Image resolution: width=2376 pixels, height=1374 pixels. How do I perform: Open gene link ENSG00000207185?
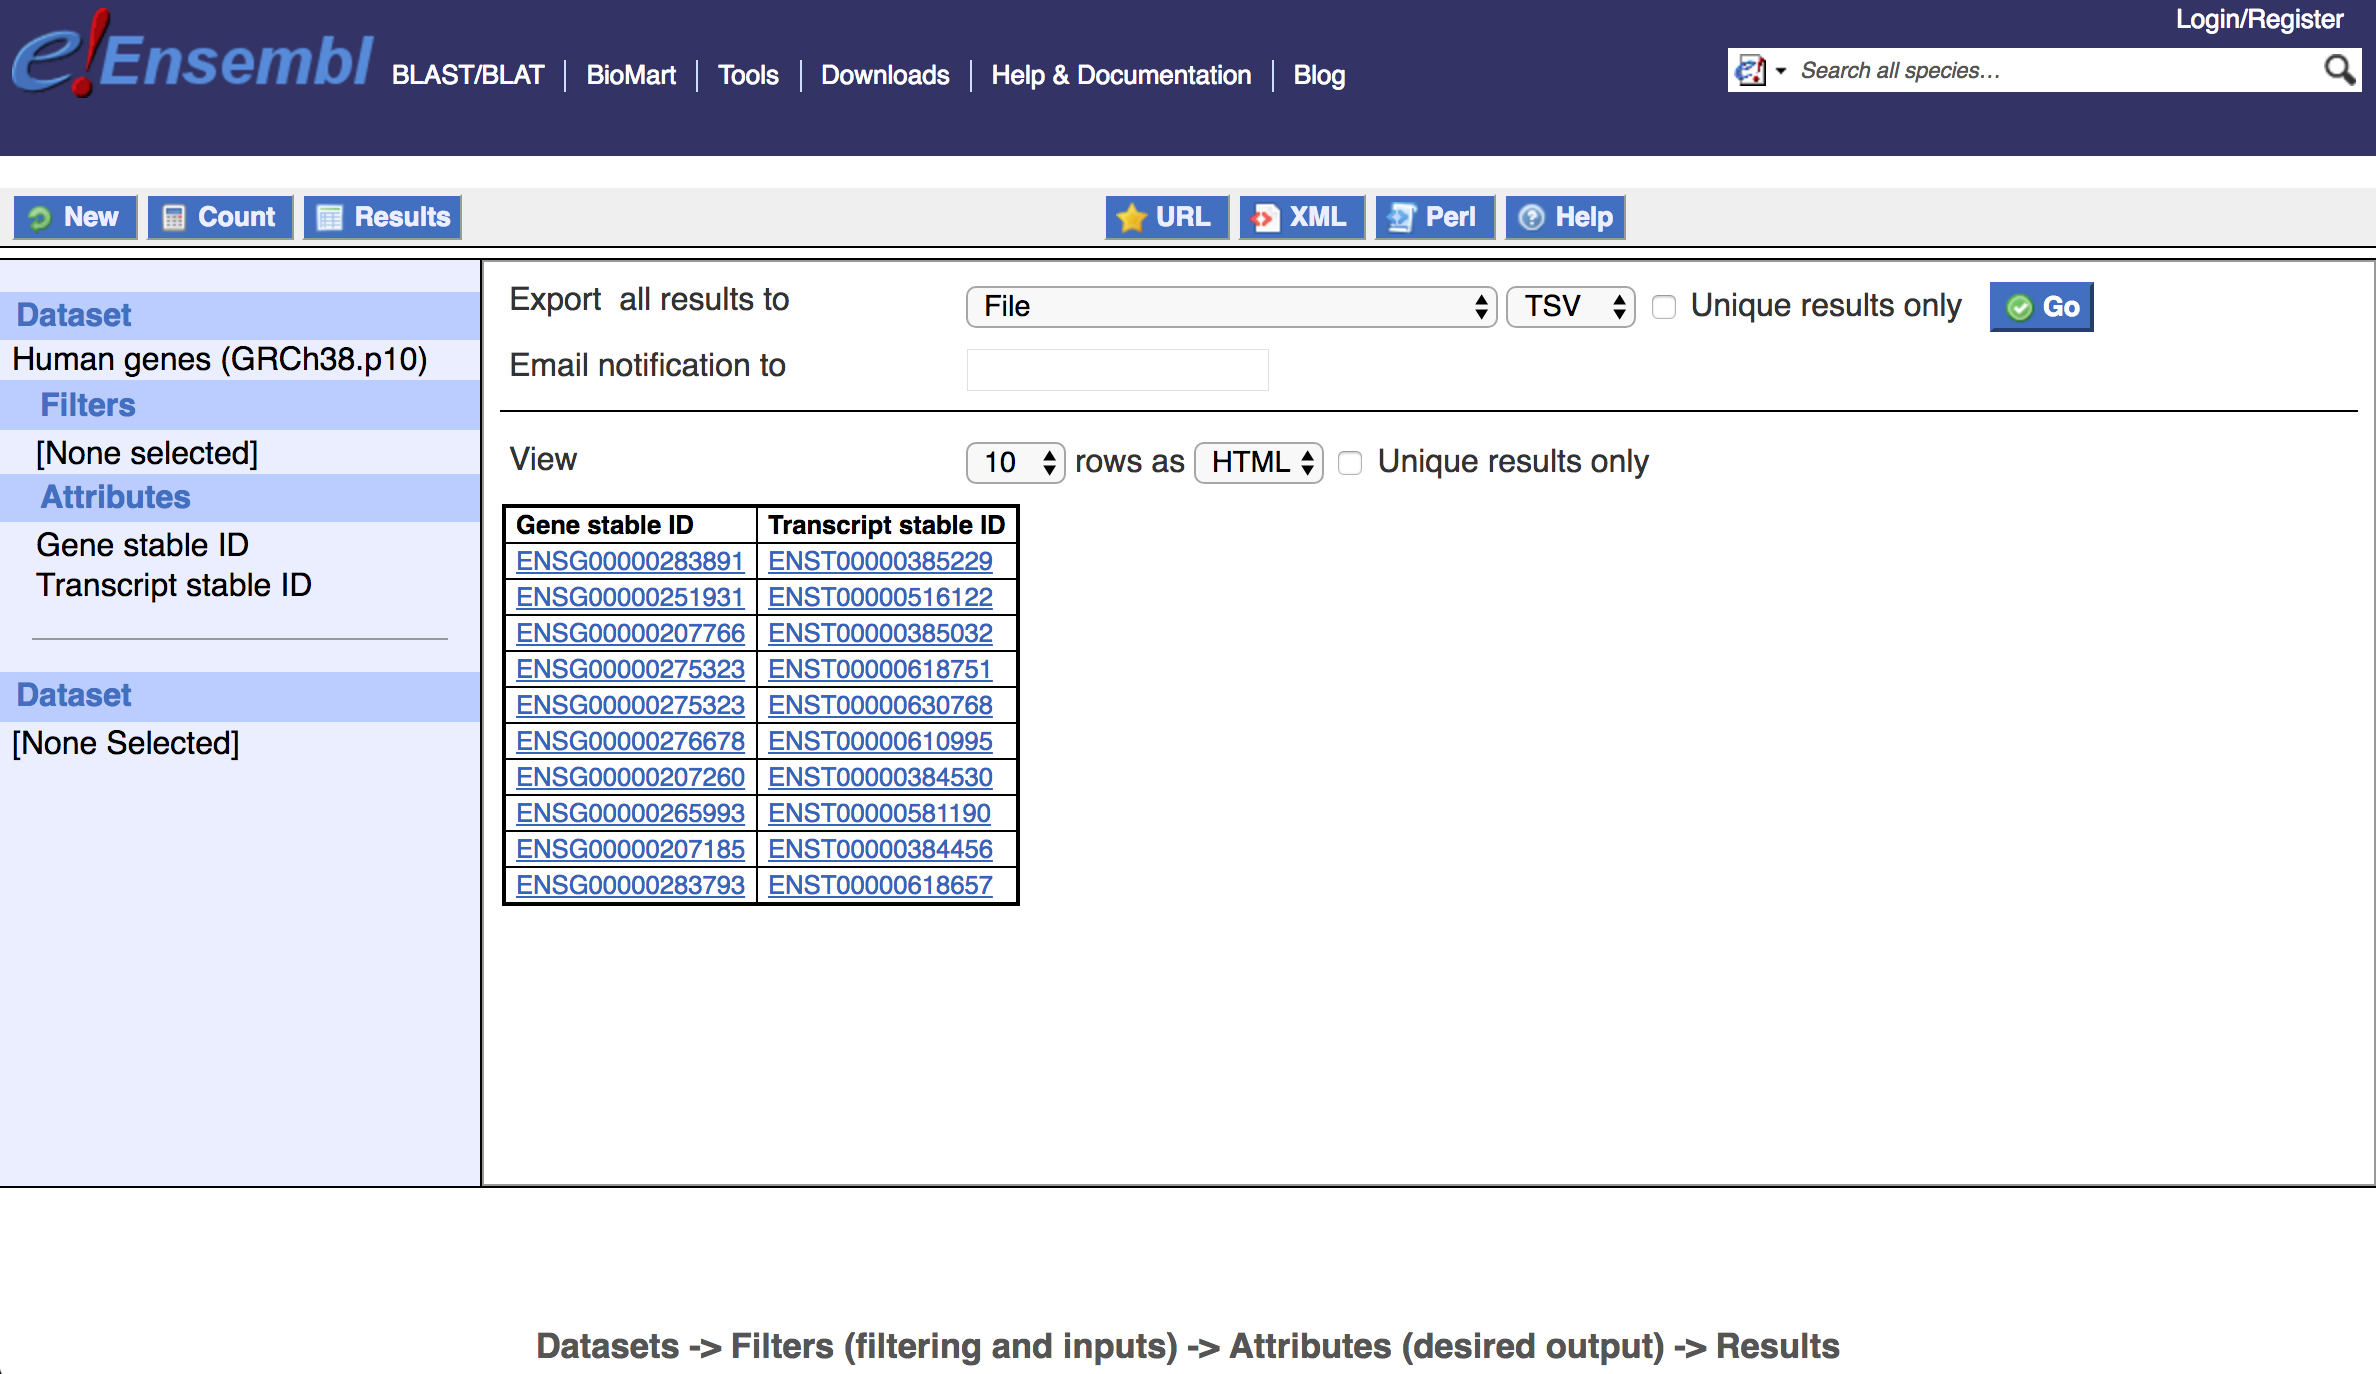(630, 849)
